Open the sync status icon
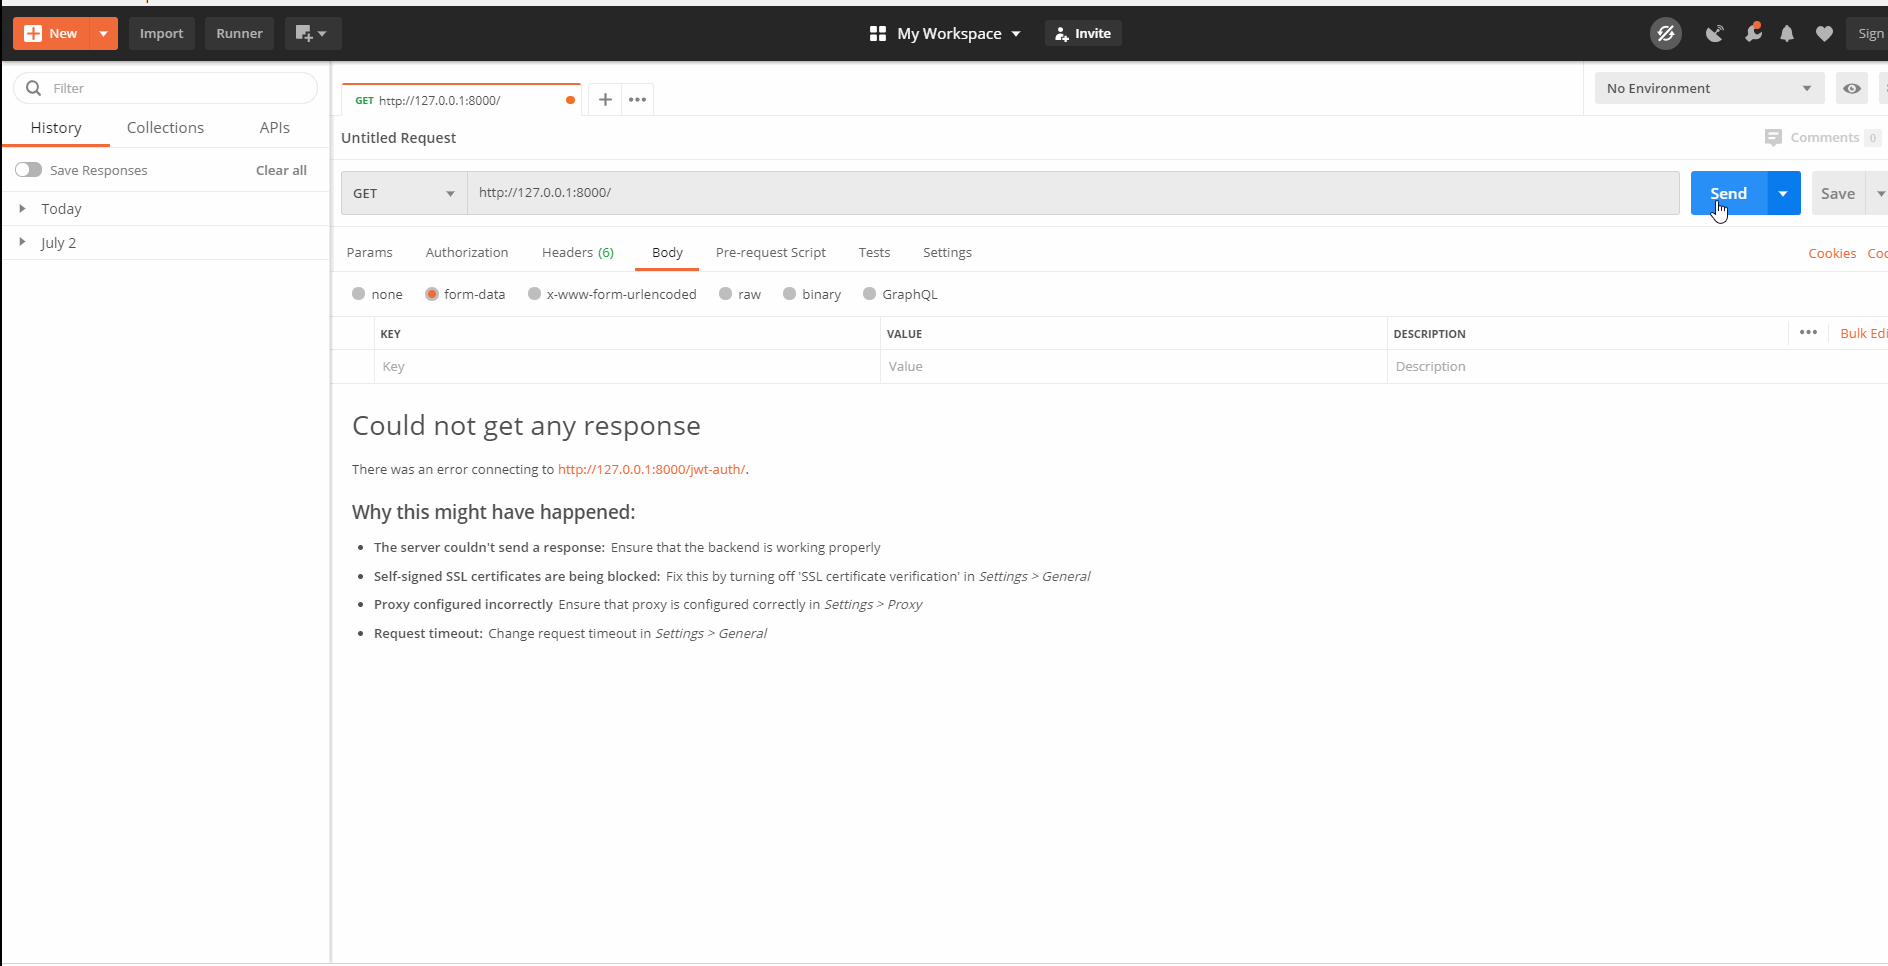1888x966 pixels. [1666, 33]
